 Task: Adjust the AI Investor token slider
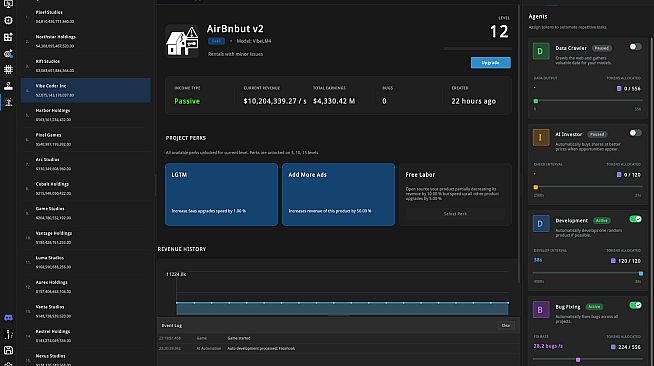(587, 187)
